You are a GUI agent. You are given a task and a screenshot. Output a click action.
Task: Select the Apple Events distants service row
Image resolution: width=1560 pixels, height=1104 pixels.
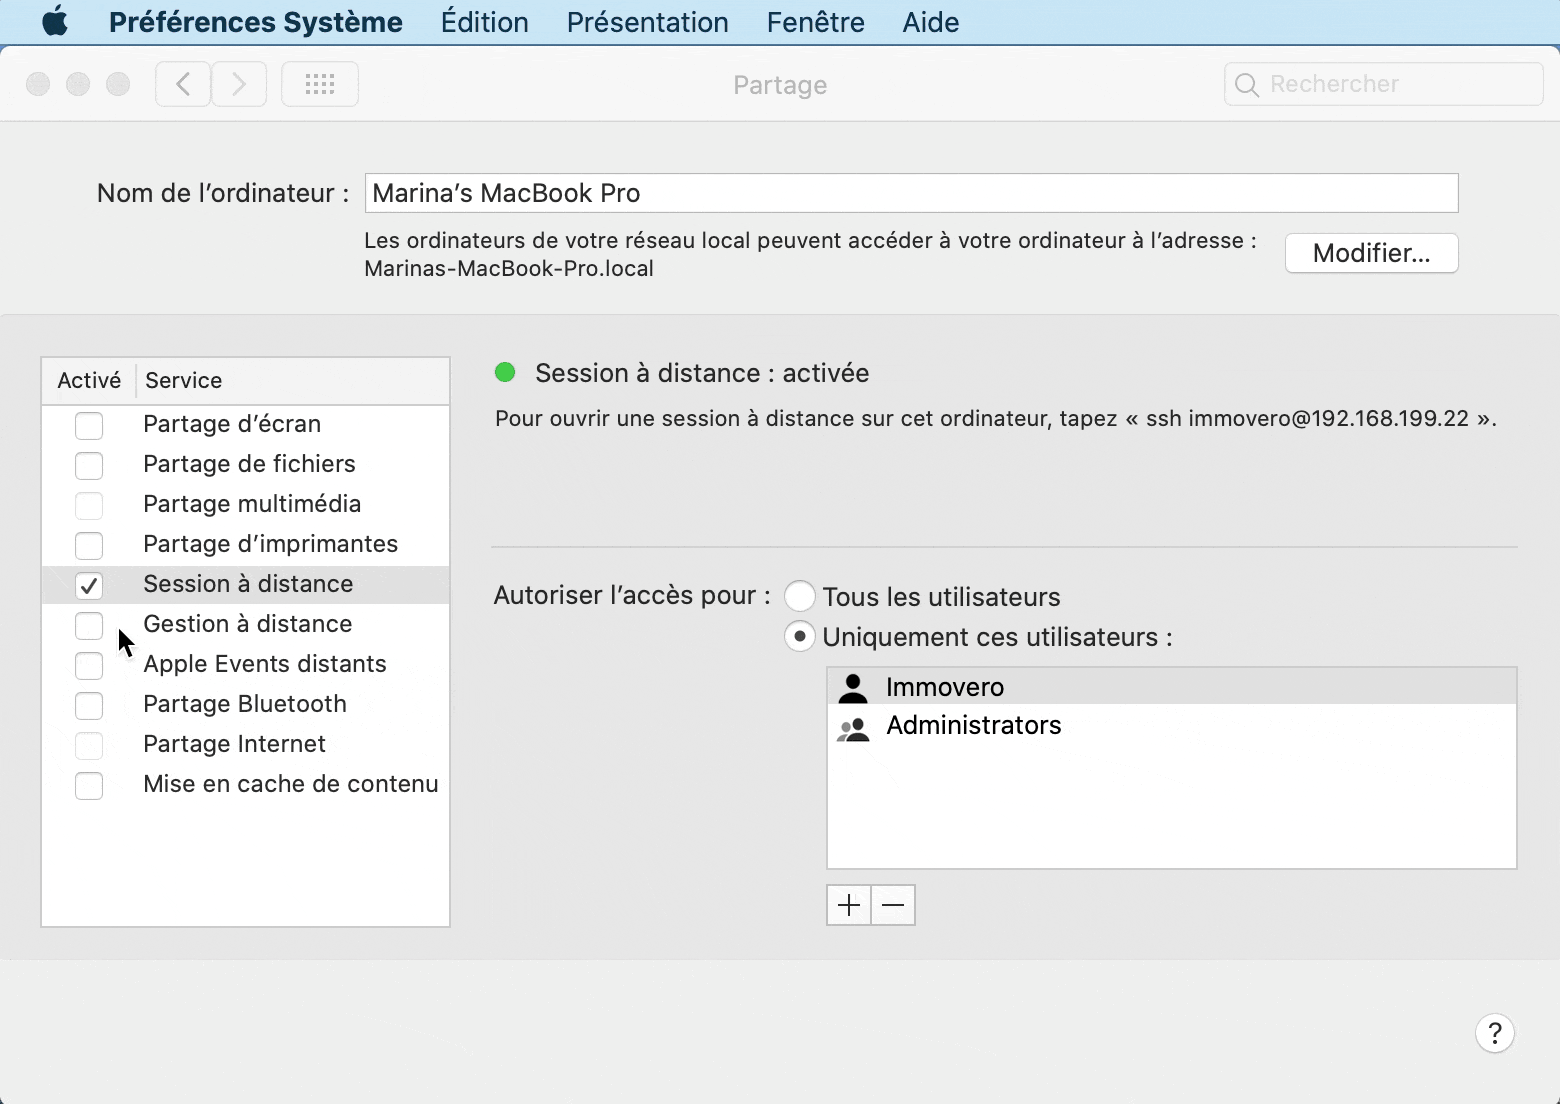pos(246,664)
